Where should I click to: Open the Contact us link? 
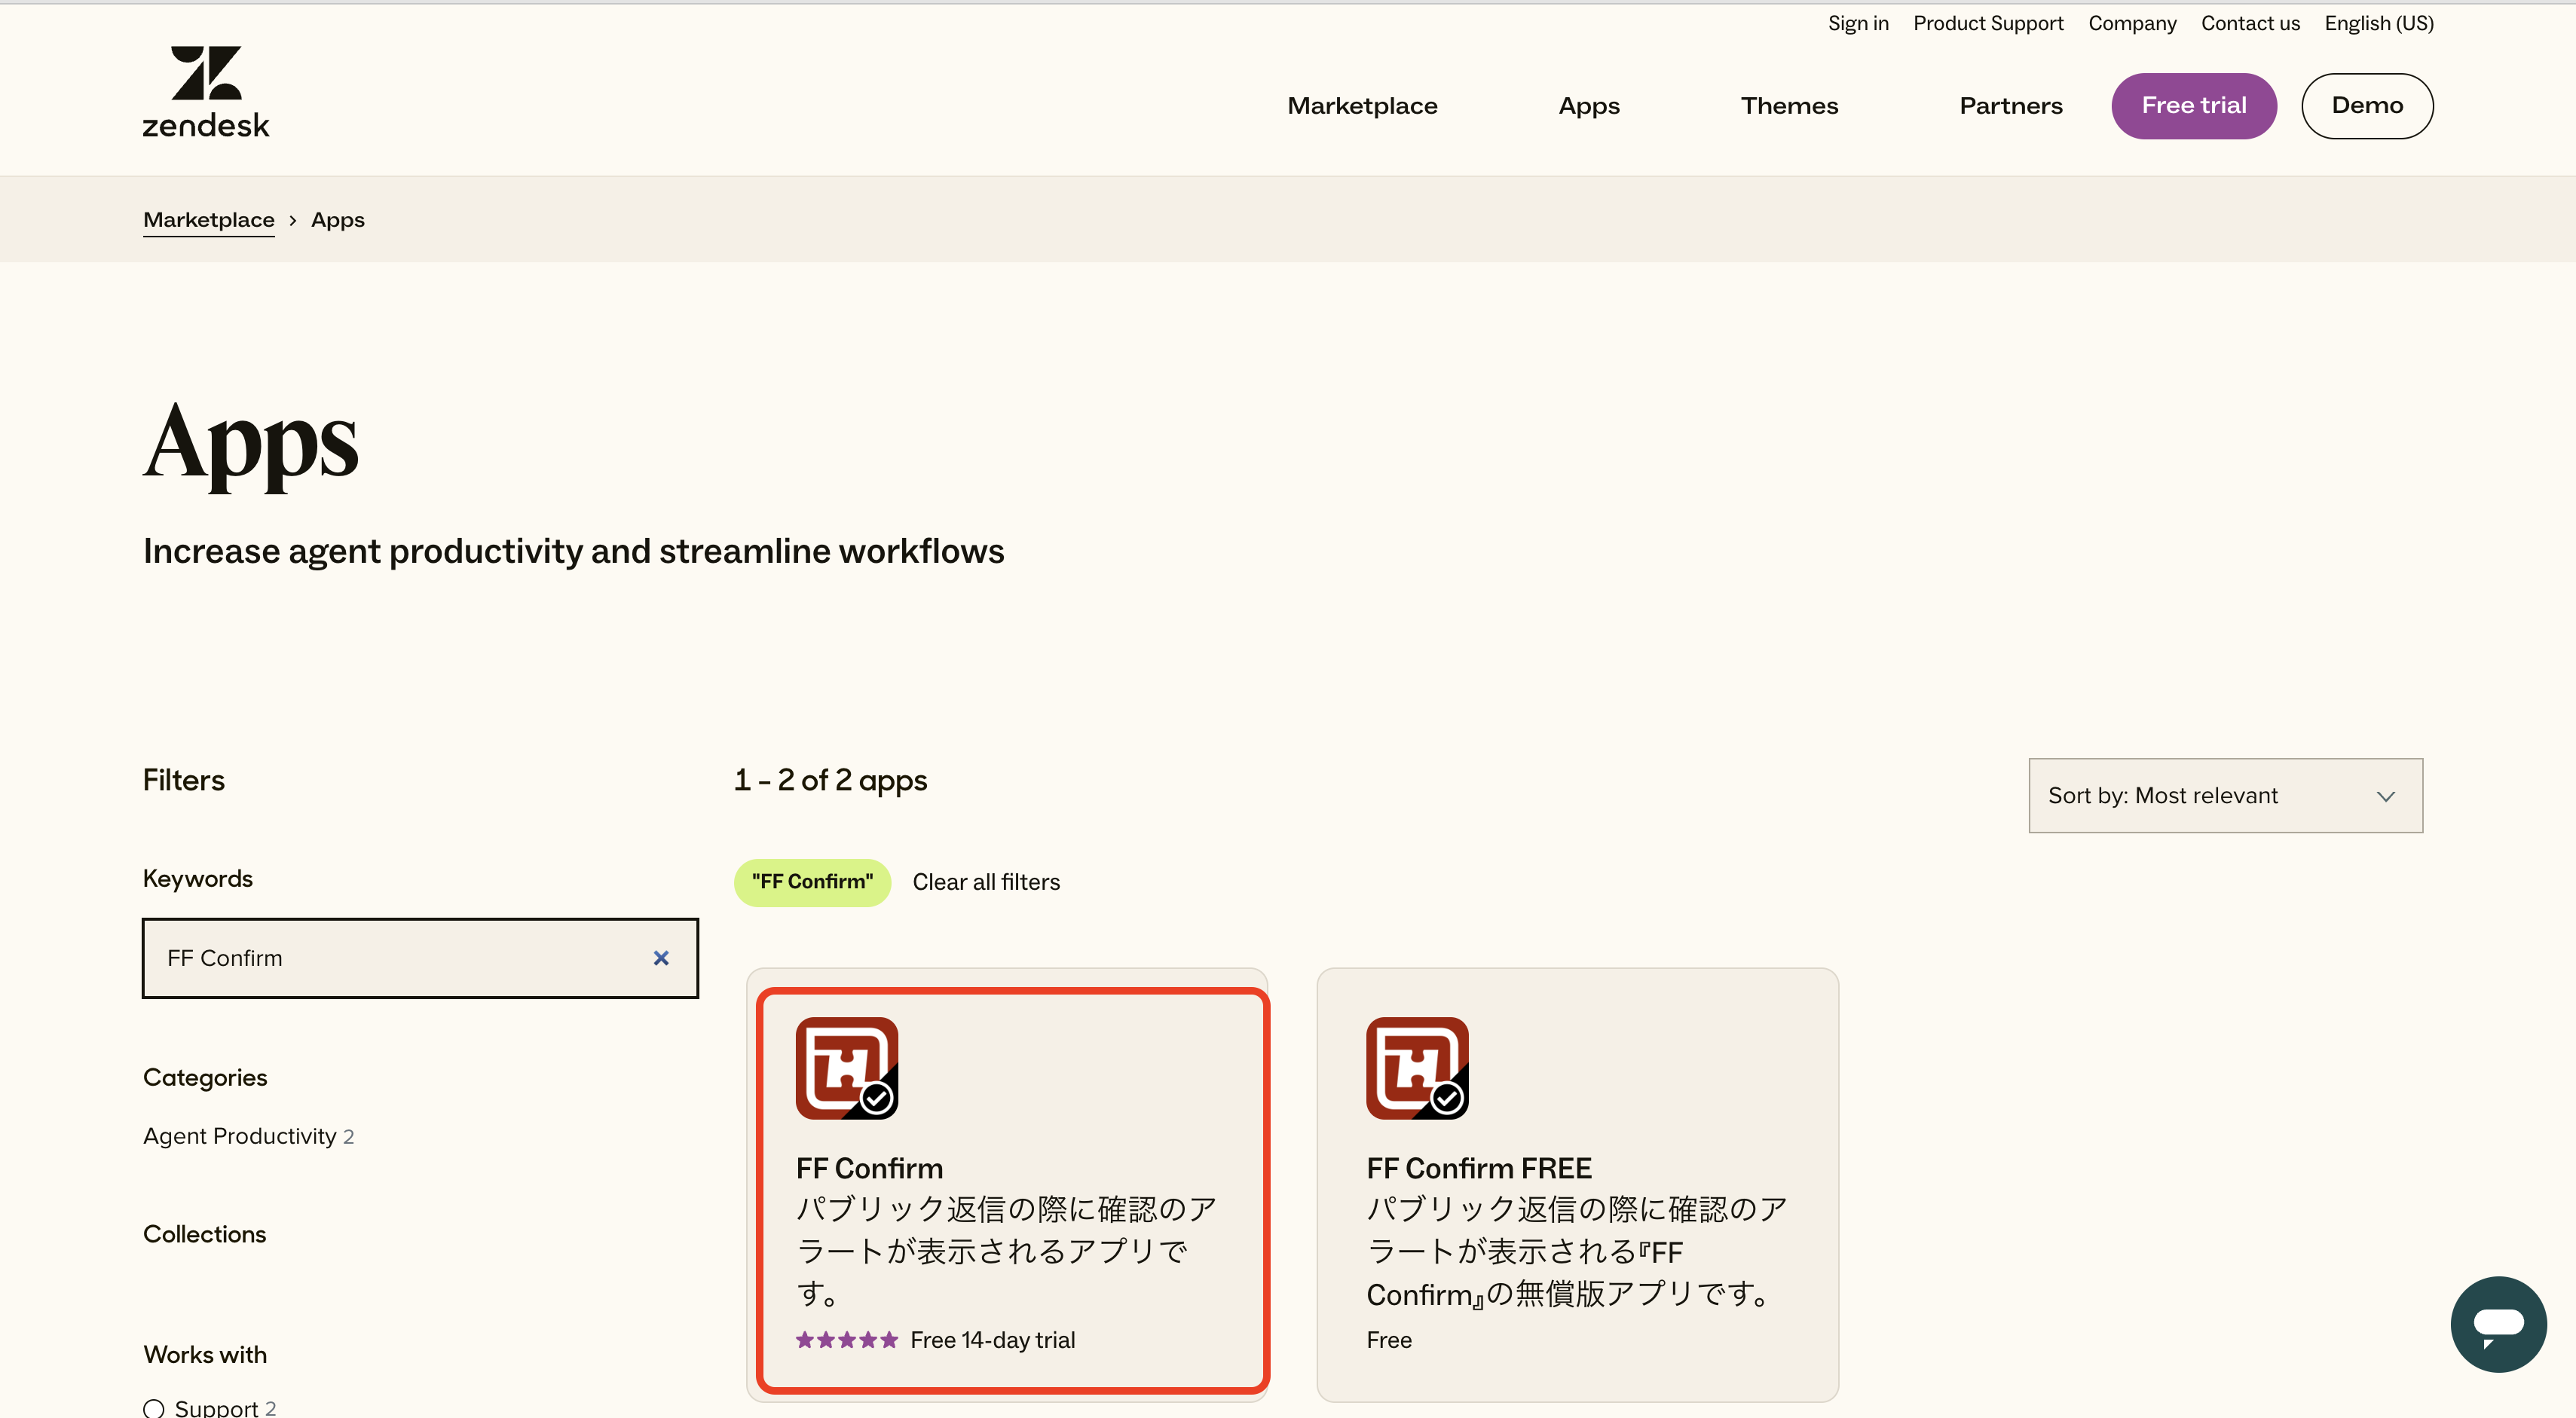[x=2250, y=23]
